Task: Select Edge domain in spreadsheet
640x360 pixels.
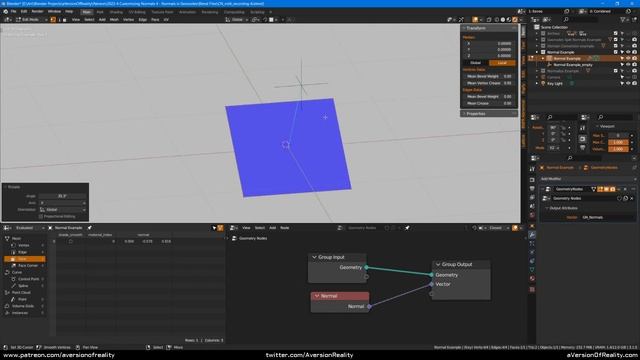Action: 23,252
